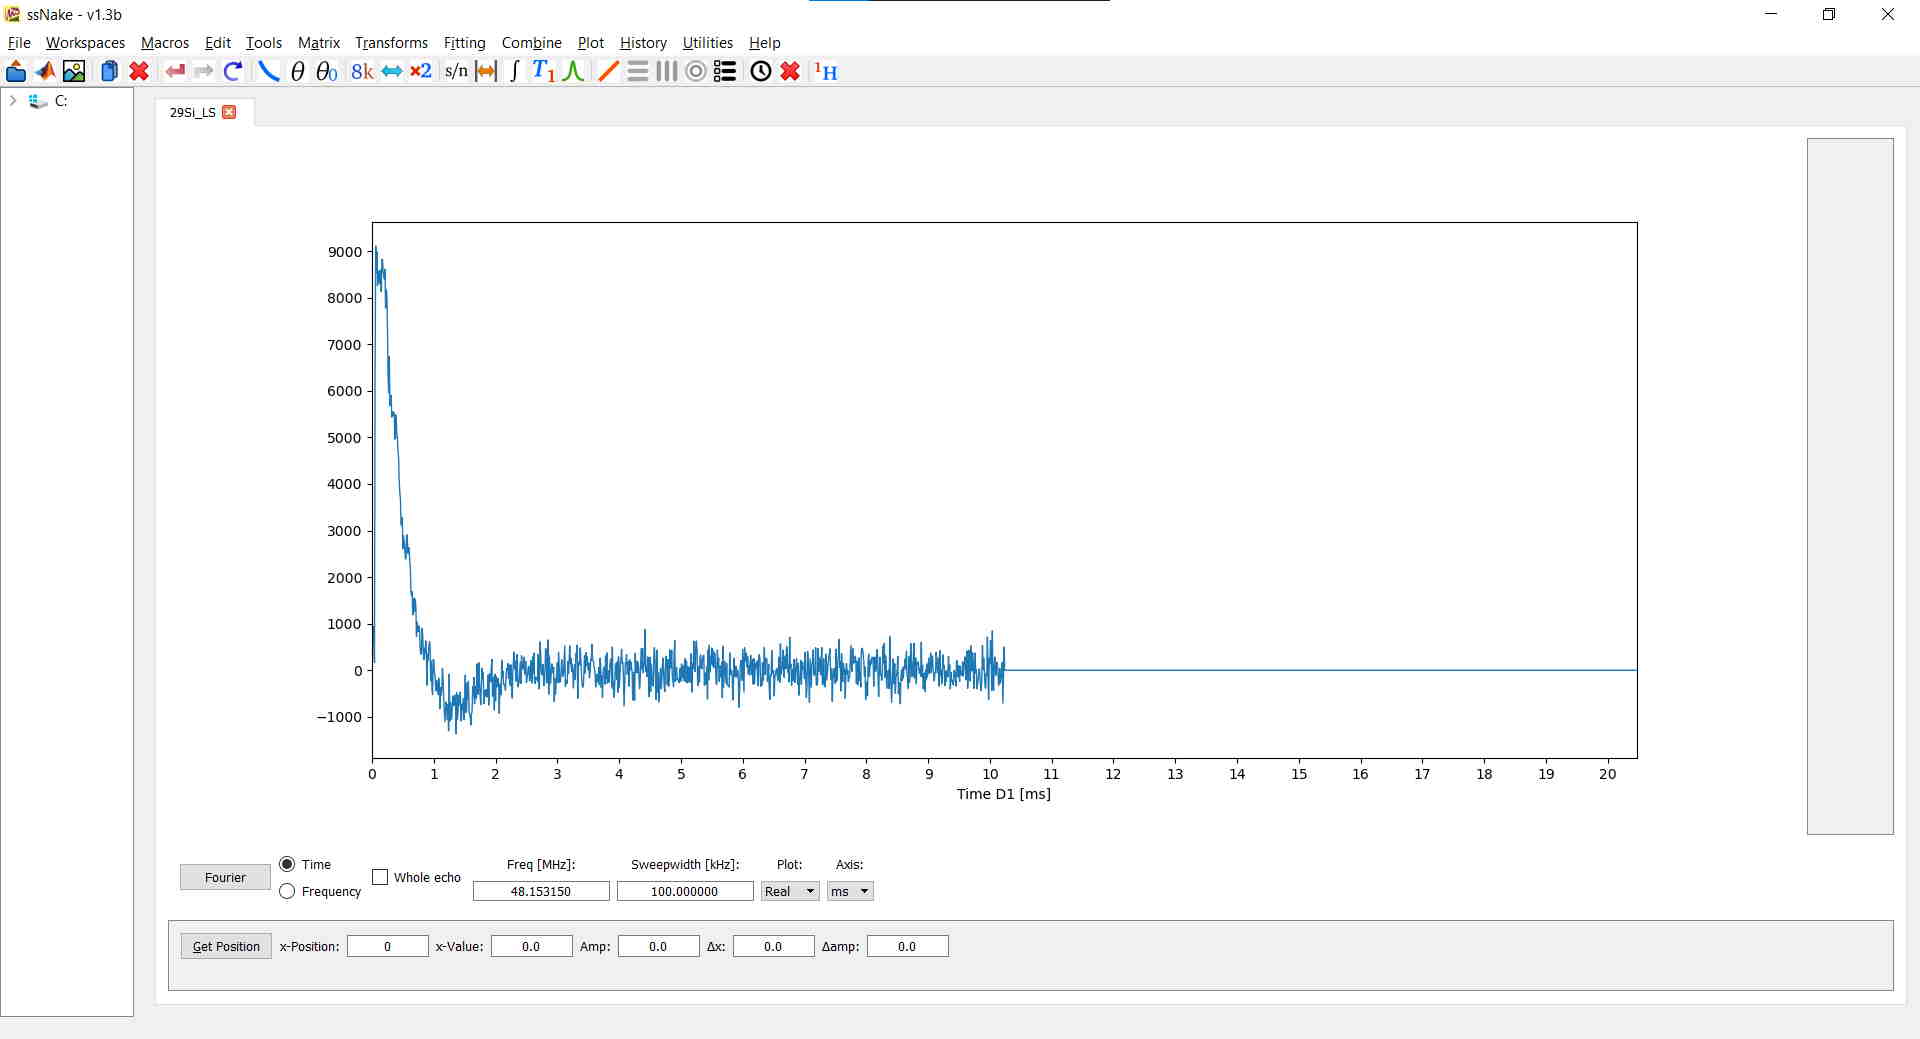Click the blue Reload icon
This screenshot has width=1920, height=1039.
point(233,71)
